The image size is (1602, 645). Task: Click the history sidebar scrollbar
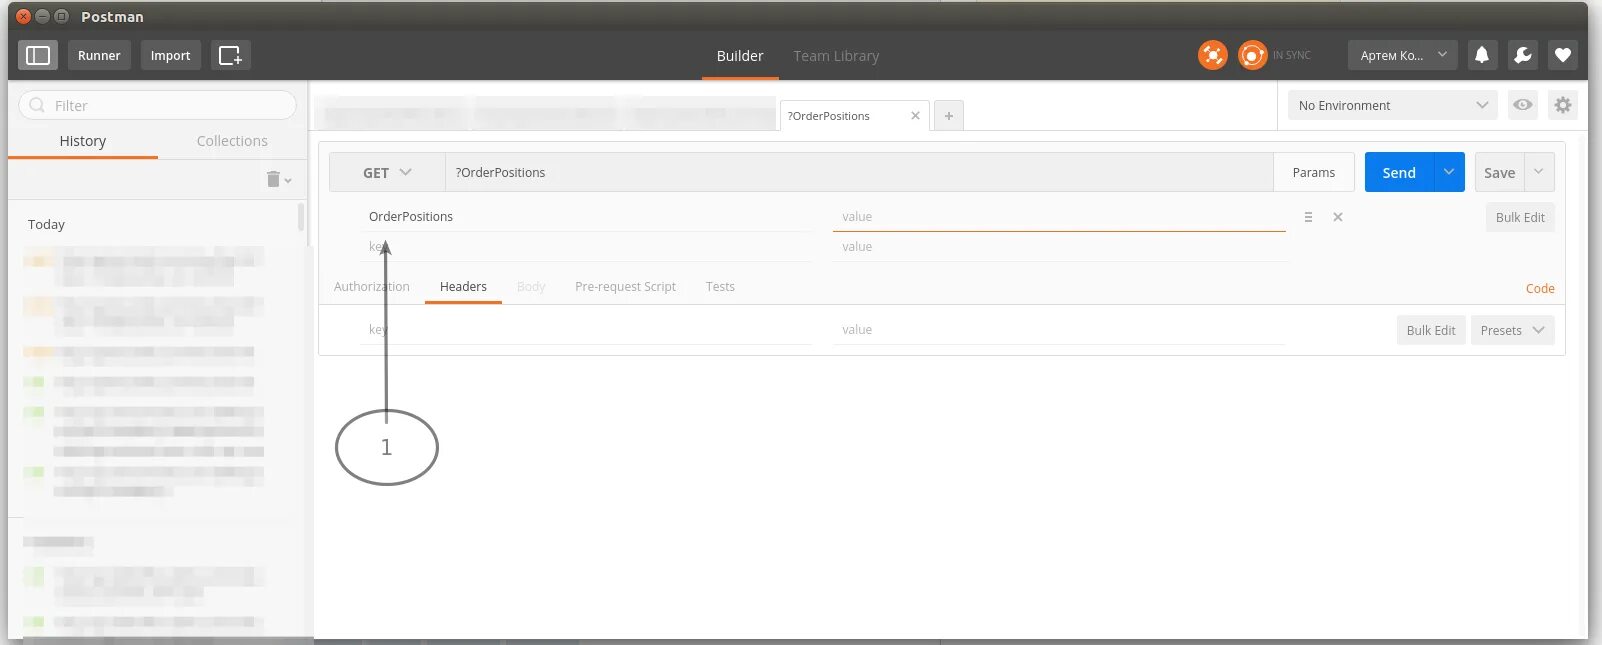click(301, 217)
